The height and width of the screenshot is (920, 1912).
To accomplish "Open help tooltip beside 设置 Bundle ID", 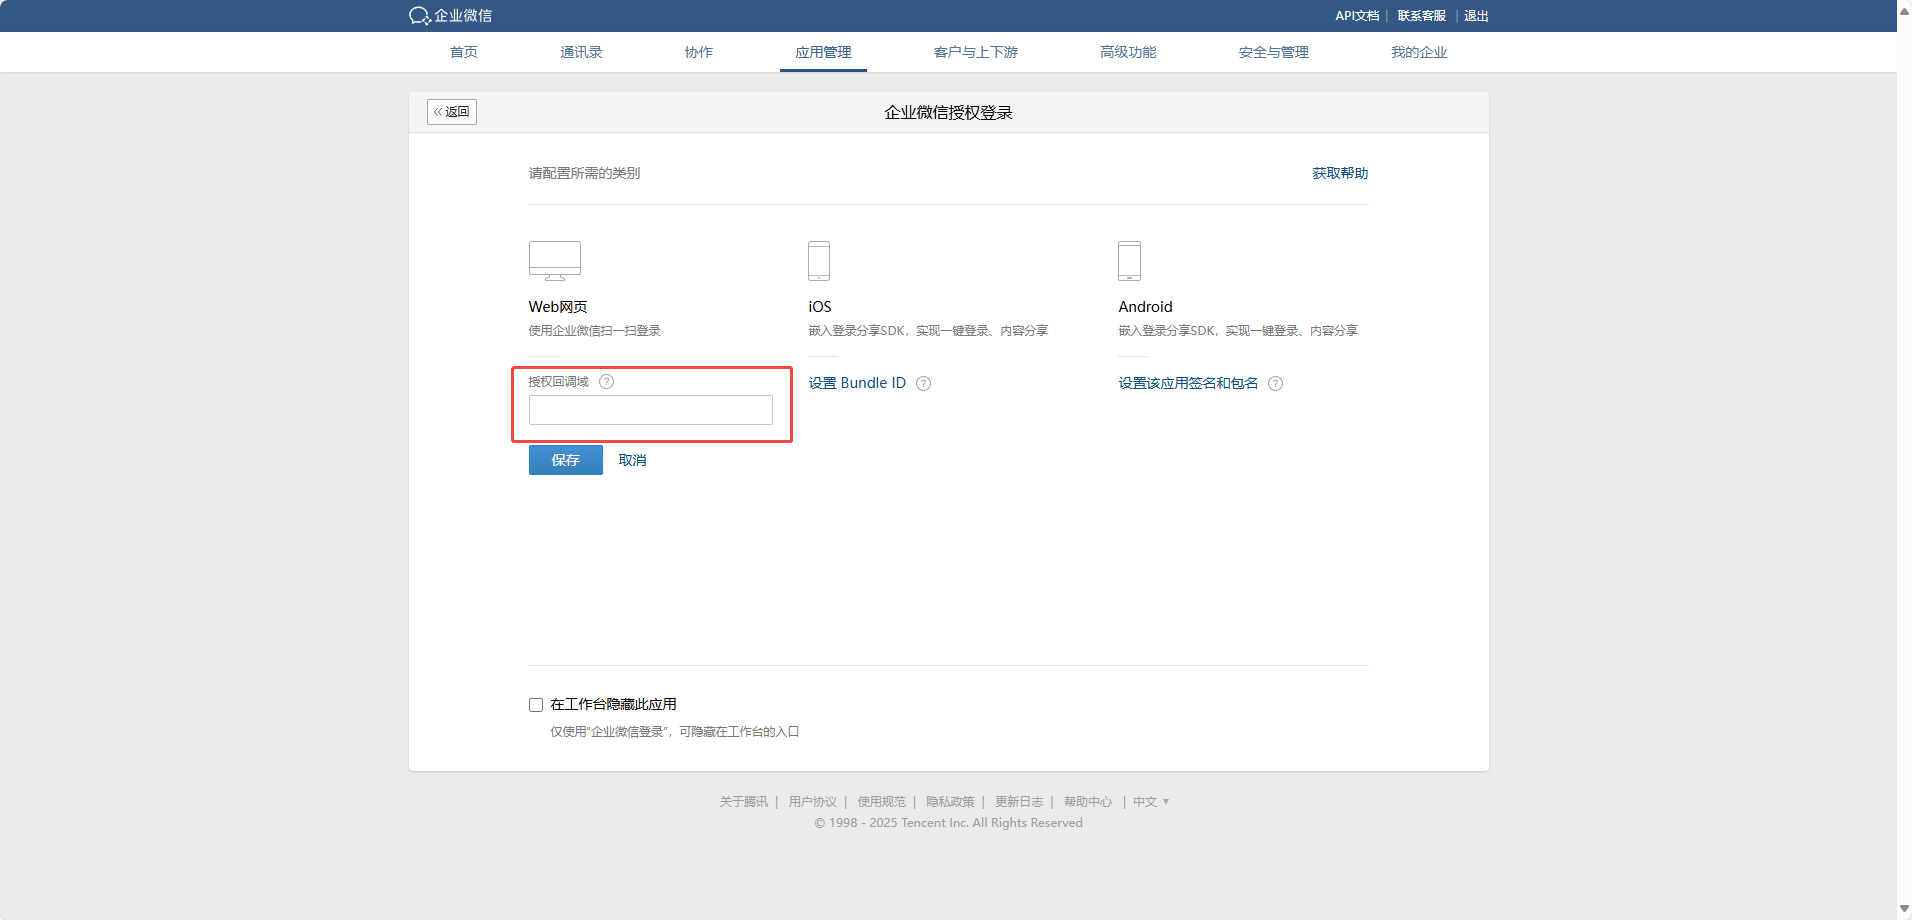I will pos(924,384).
